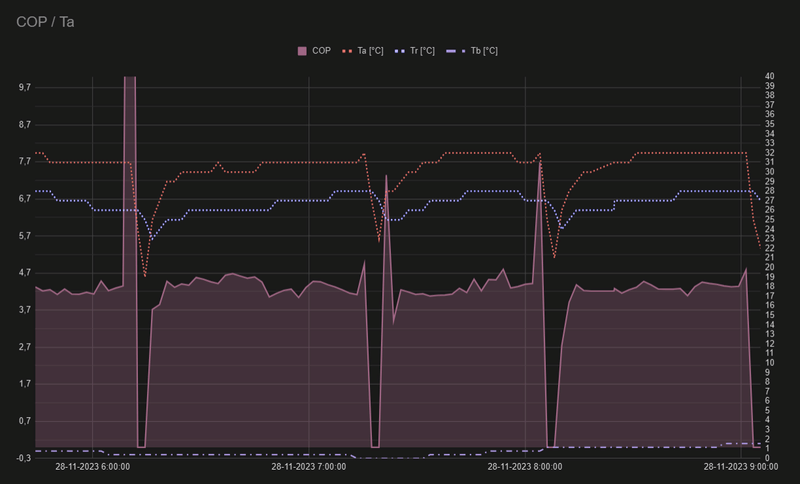Click the COP spike peak after 6:00

[130, 78]
